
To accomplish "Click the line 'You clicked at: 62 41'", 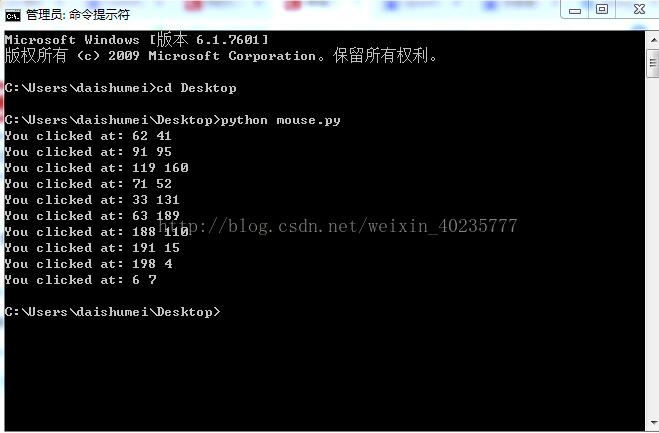I will [88, 136].
